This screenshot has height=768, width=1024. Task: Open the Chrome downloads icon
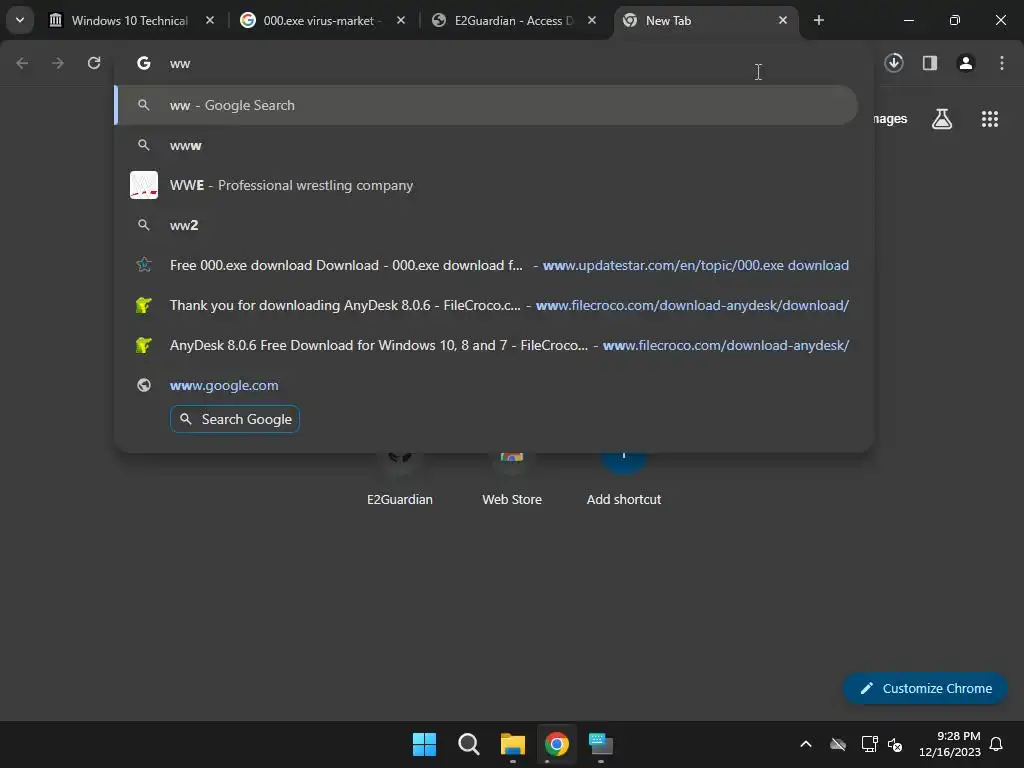coord(894,63)
